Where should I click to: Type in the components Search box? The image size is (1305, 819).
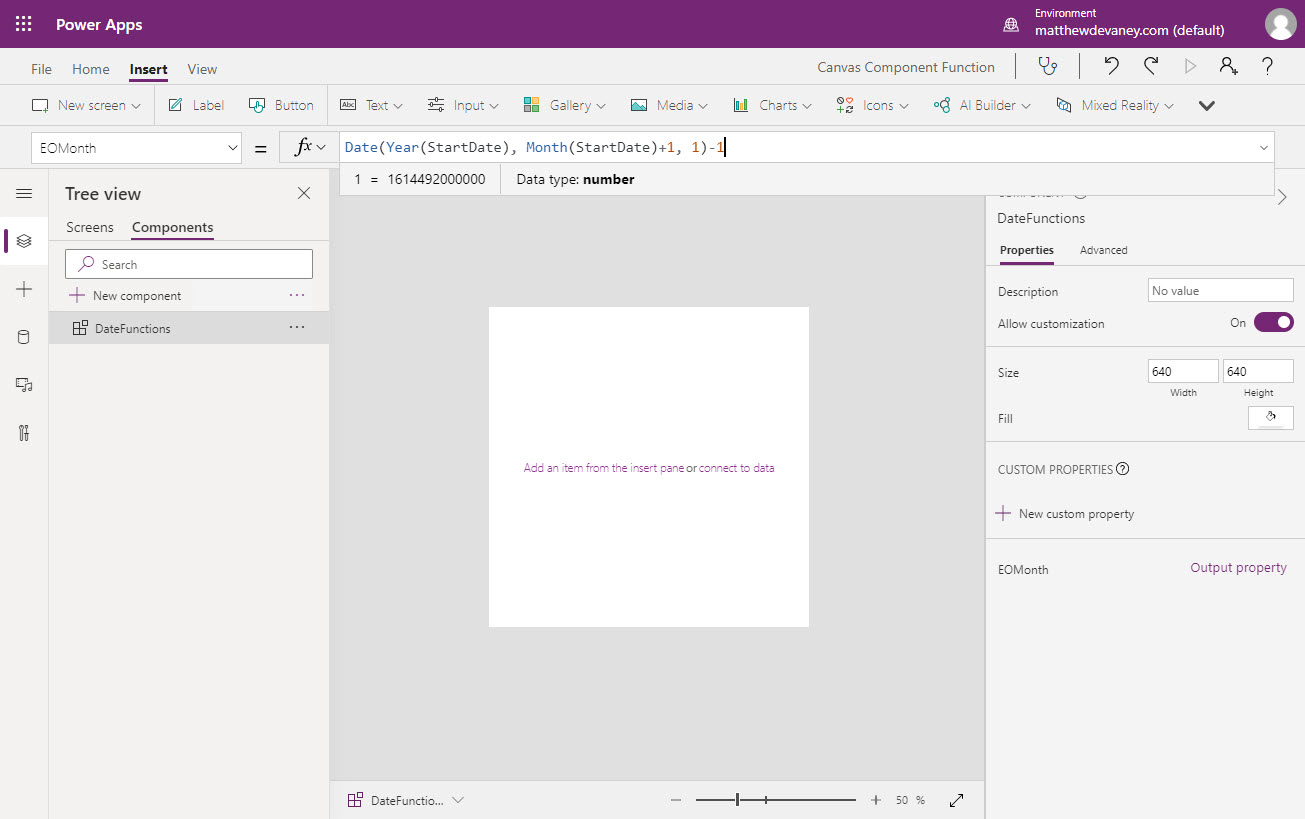click(x=188, y=263)
